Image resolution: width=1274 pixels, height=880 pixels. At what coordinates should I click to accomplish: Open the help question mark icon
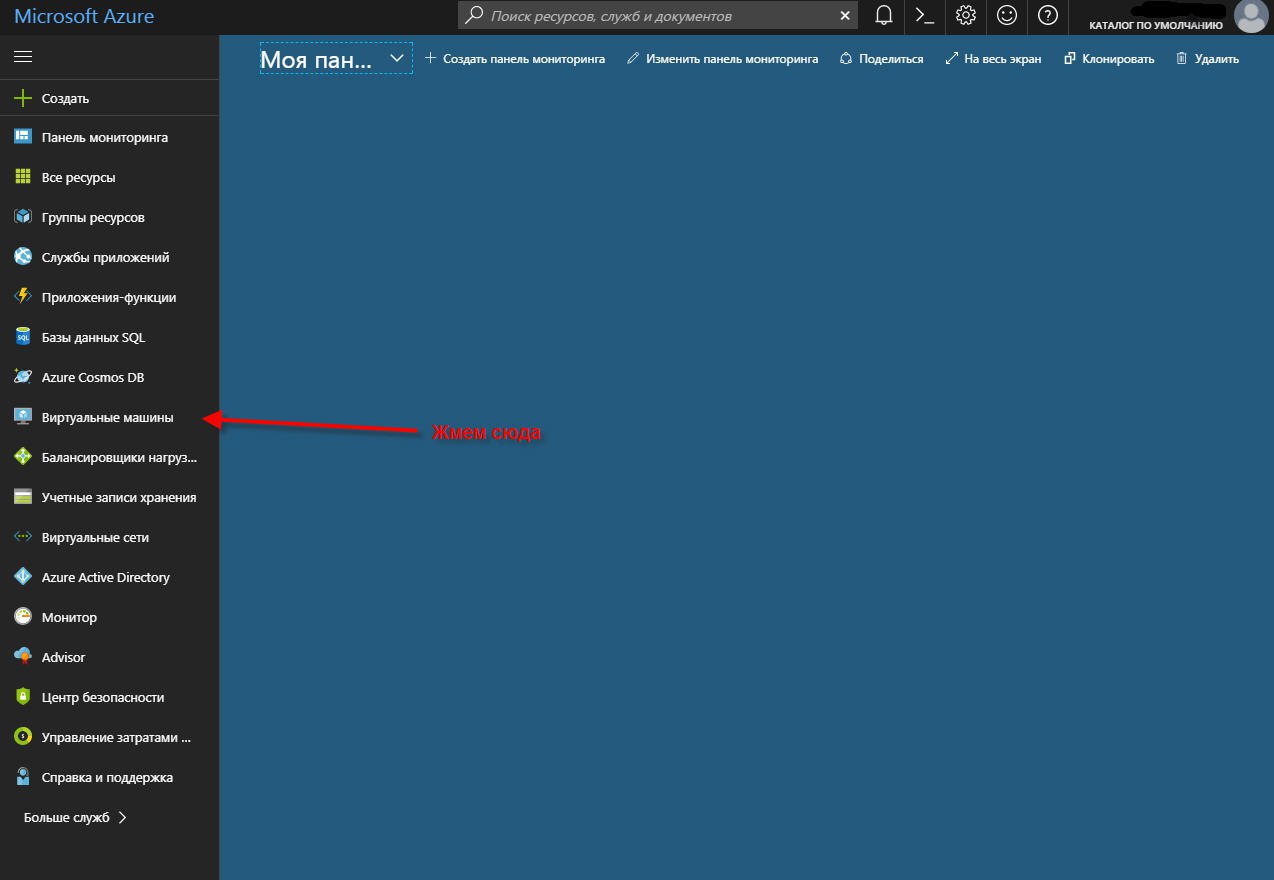coord(1047,16)
